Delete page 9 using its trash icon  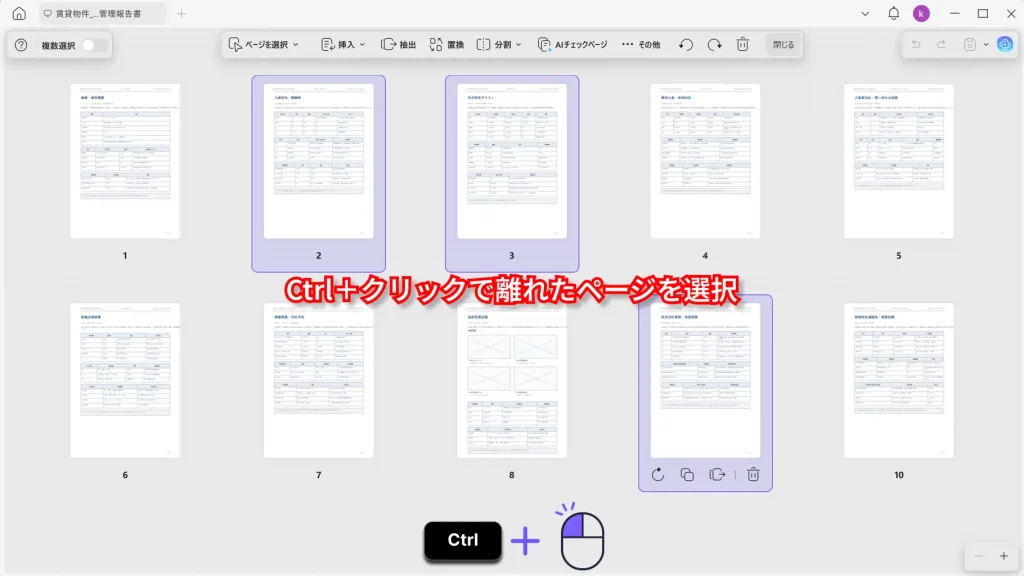[753, 475]
